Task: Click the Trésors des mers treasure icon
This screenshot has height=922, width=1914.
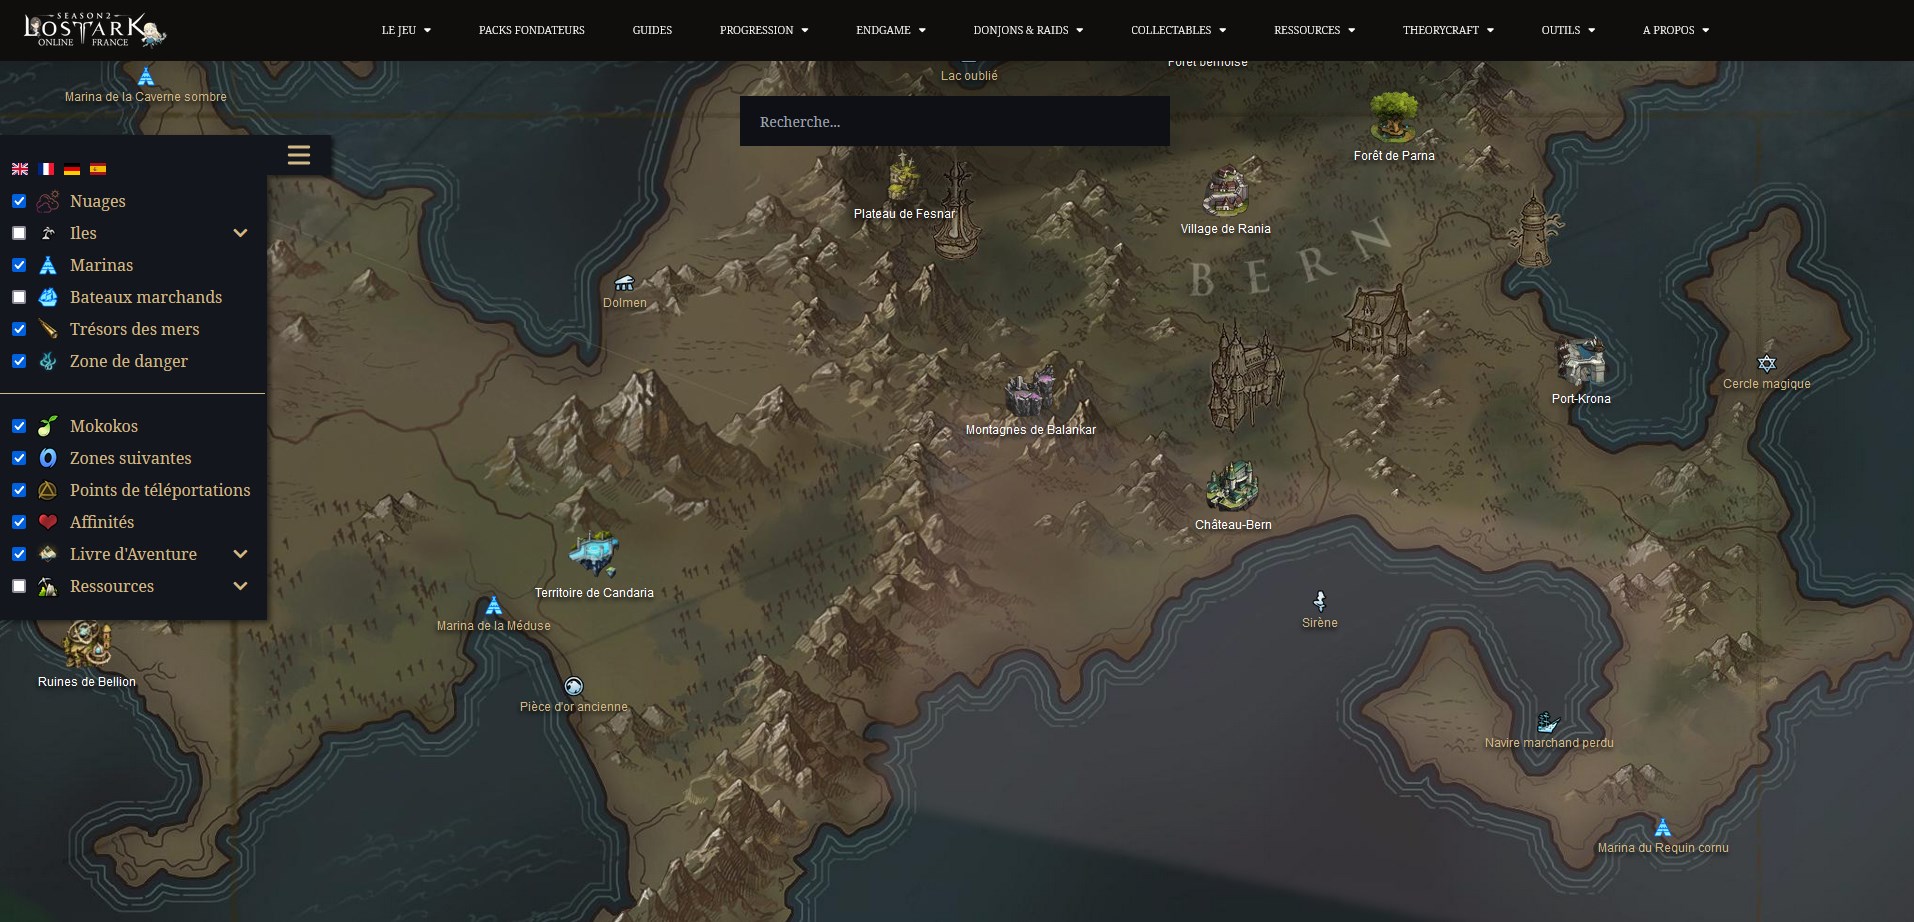Action: (47, 329)
